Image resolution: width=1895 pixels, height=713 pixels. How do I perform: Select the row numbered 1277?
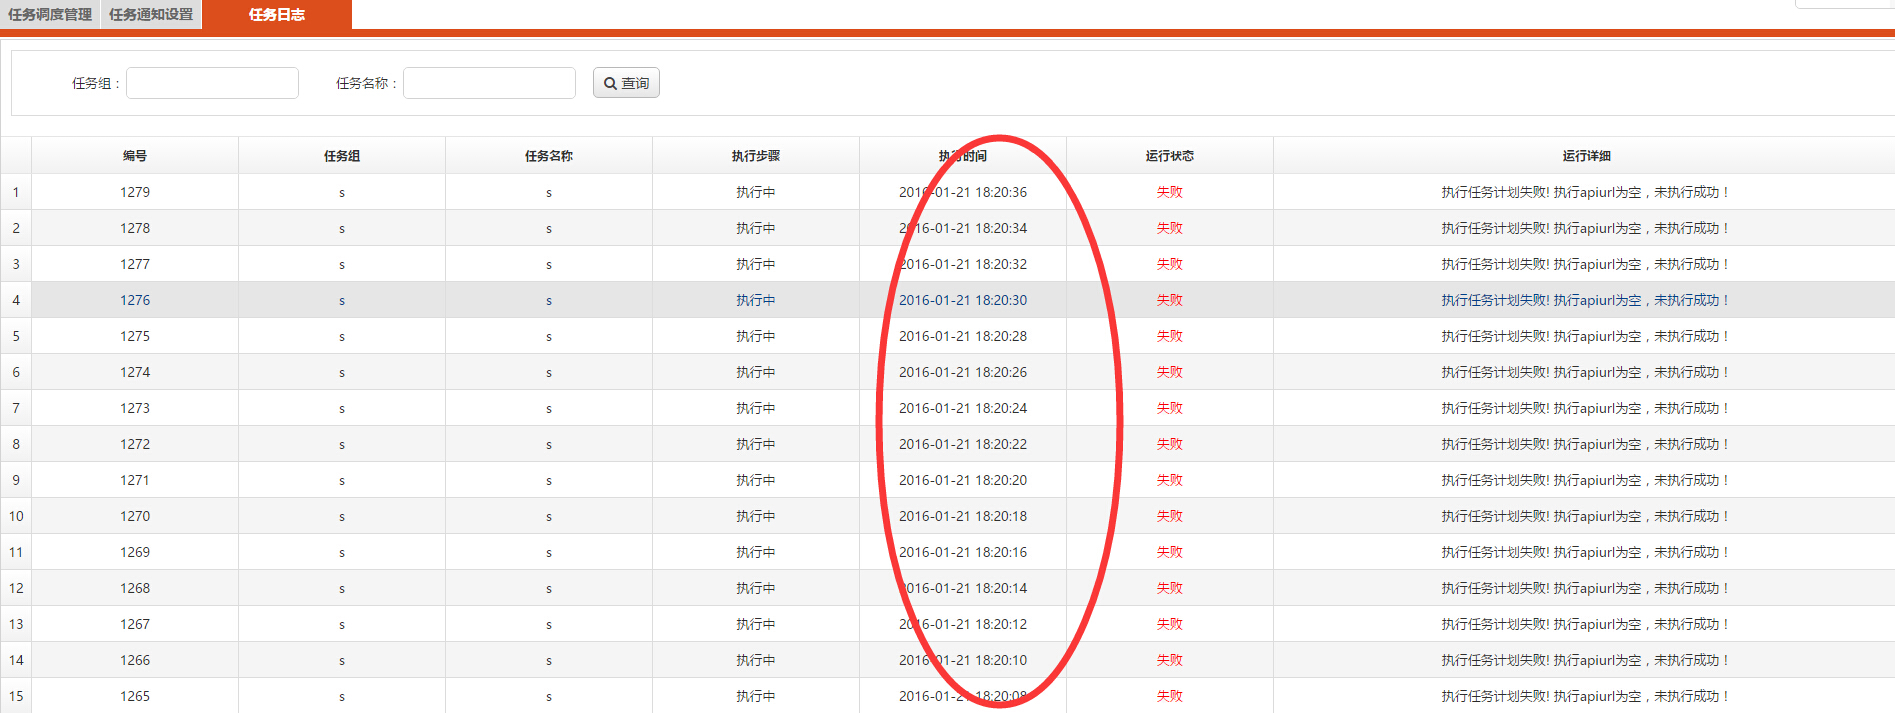[948, 264]
